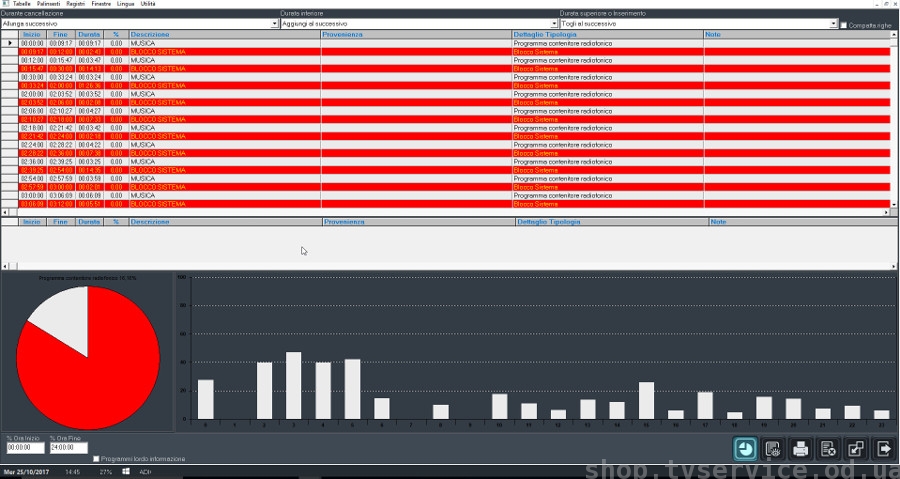The width and height of the screenshot is (900, 479).
Task: Click the printer icon
Action: (800, 449)
